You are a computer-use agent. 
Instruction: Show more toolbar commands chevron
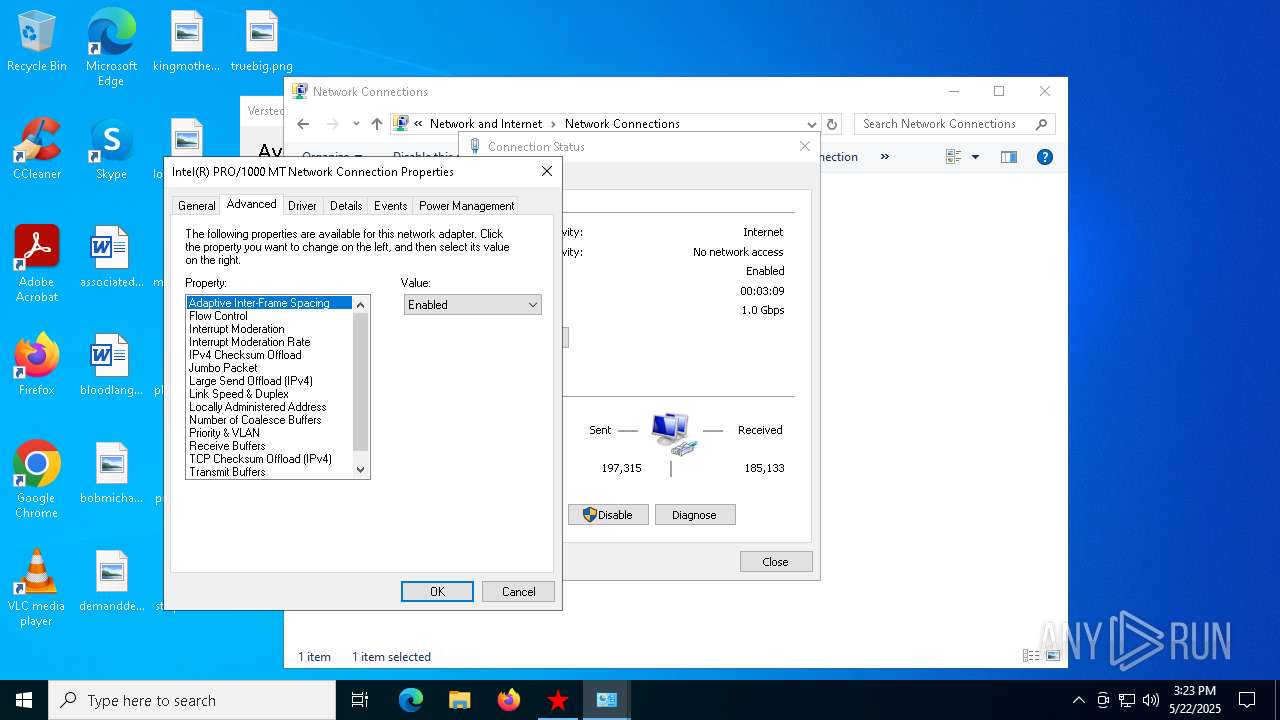[884, 157]
